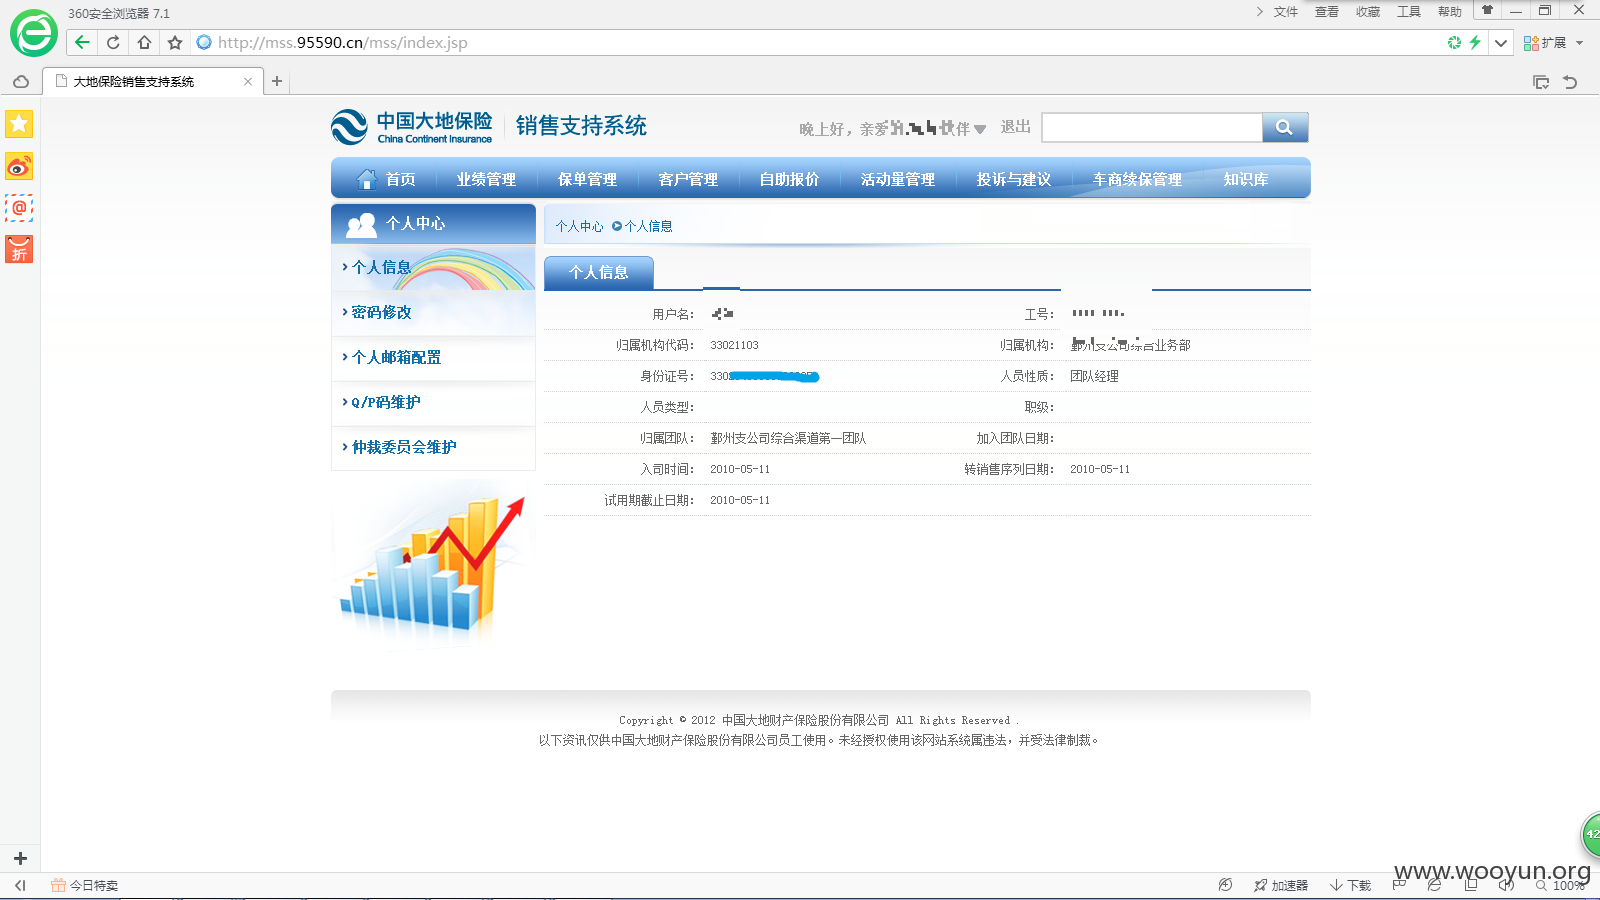Click the 退出 logout link
This screenshot has width=1600, height=900.
coord(1016,127)
